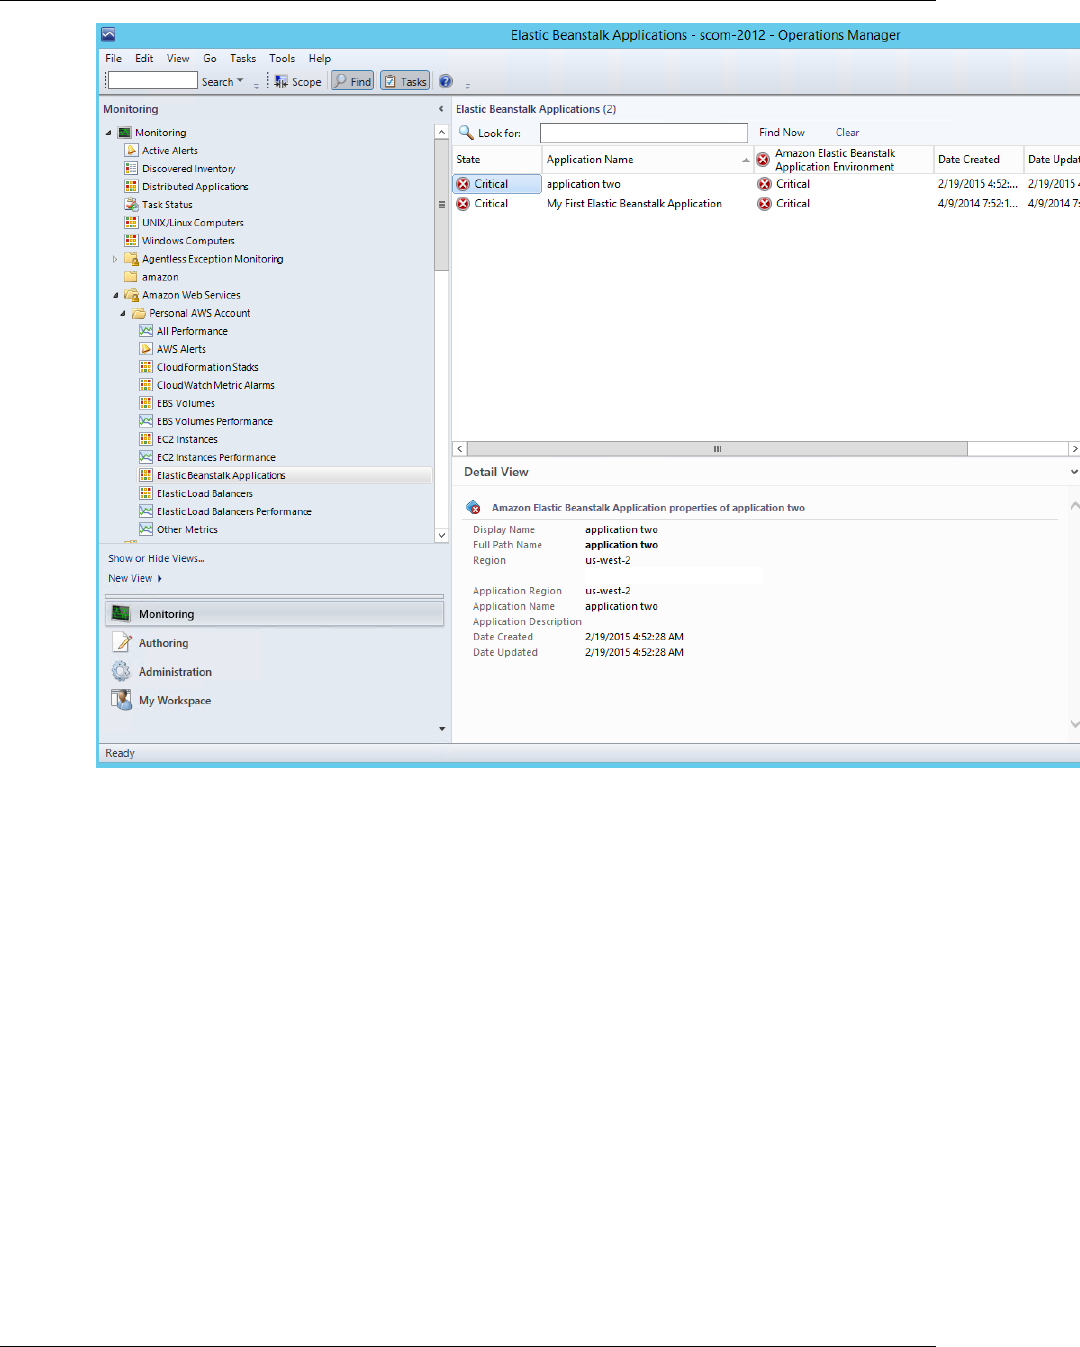The width and height of the screenshot is (1080, 1347).
Task: Collapse the Personal AWS Account node
Action: point(123,313)
